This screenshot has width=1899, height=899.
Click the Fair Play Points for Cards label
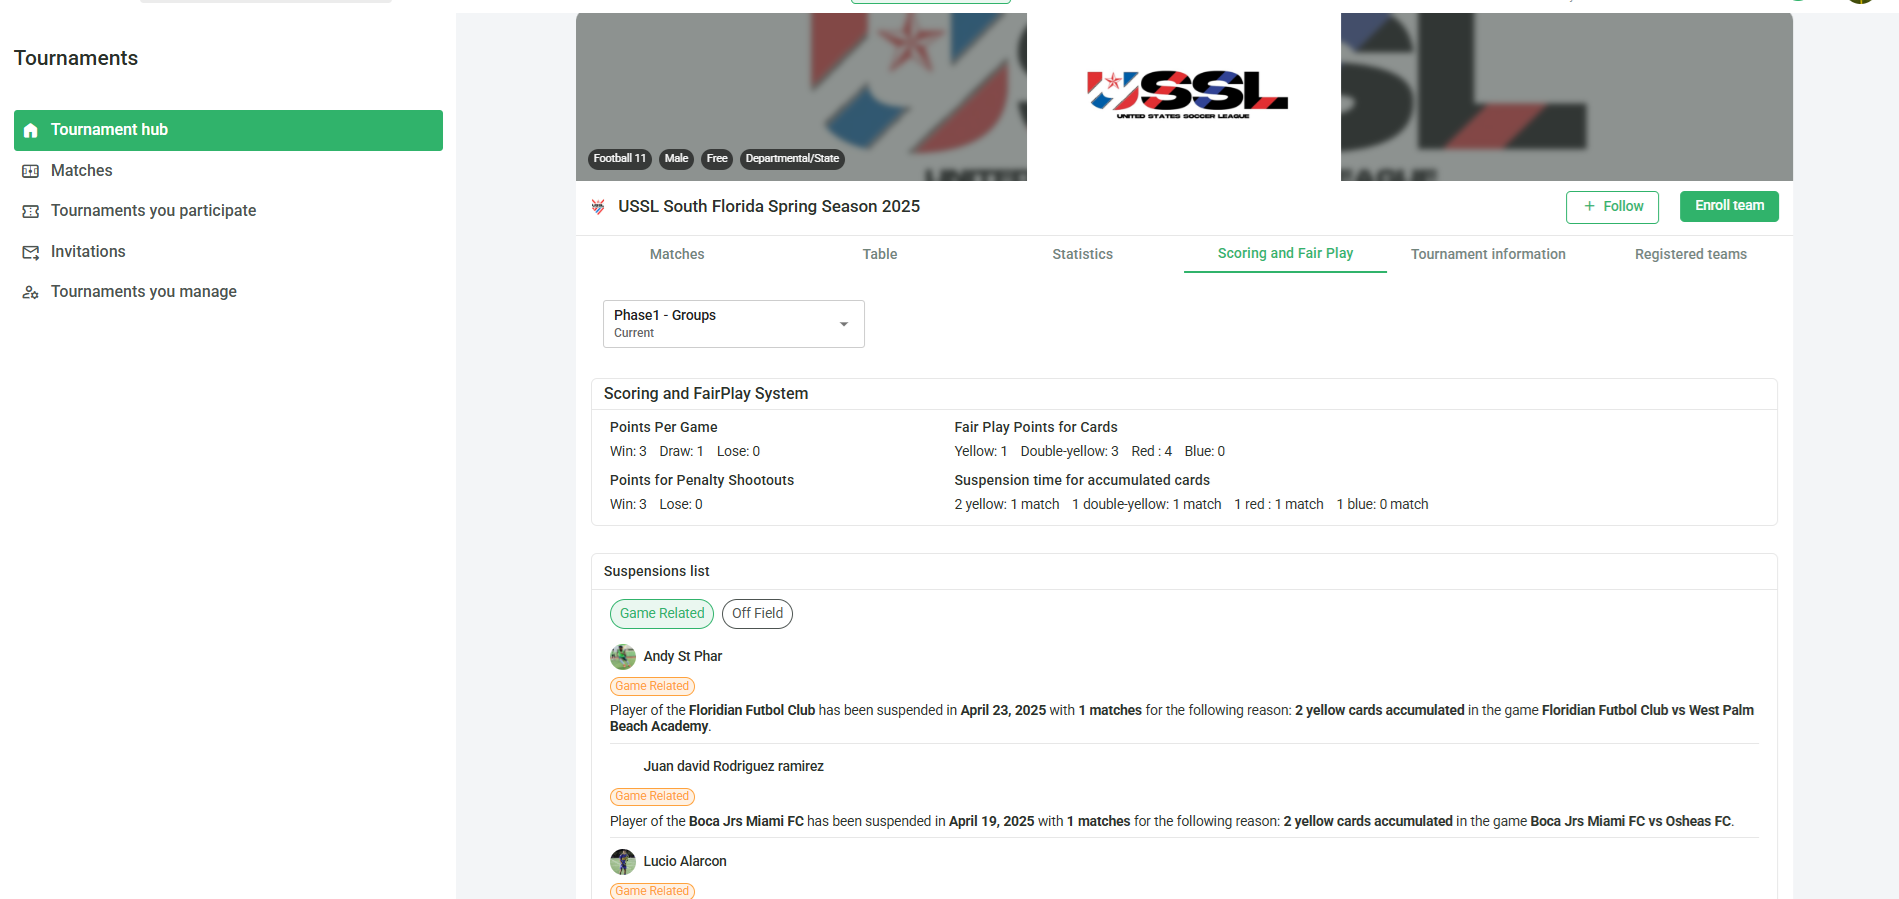coord(1036,428)
